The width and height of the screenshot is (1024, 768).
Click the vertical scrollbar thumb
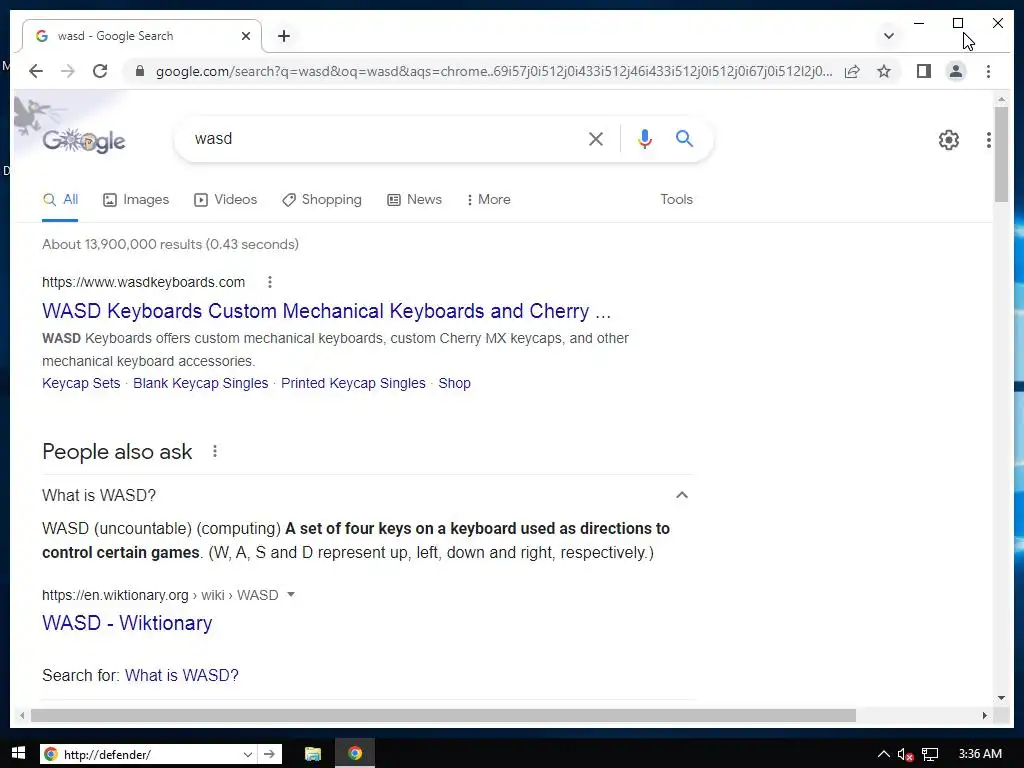click(1001, 154)
